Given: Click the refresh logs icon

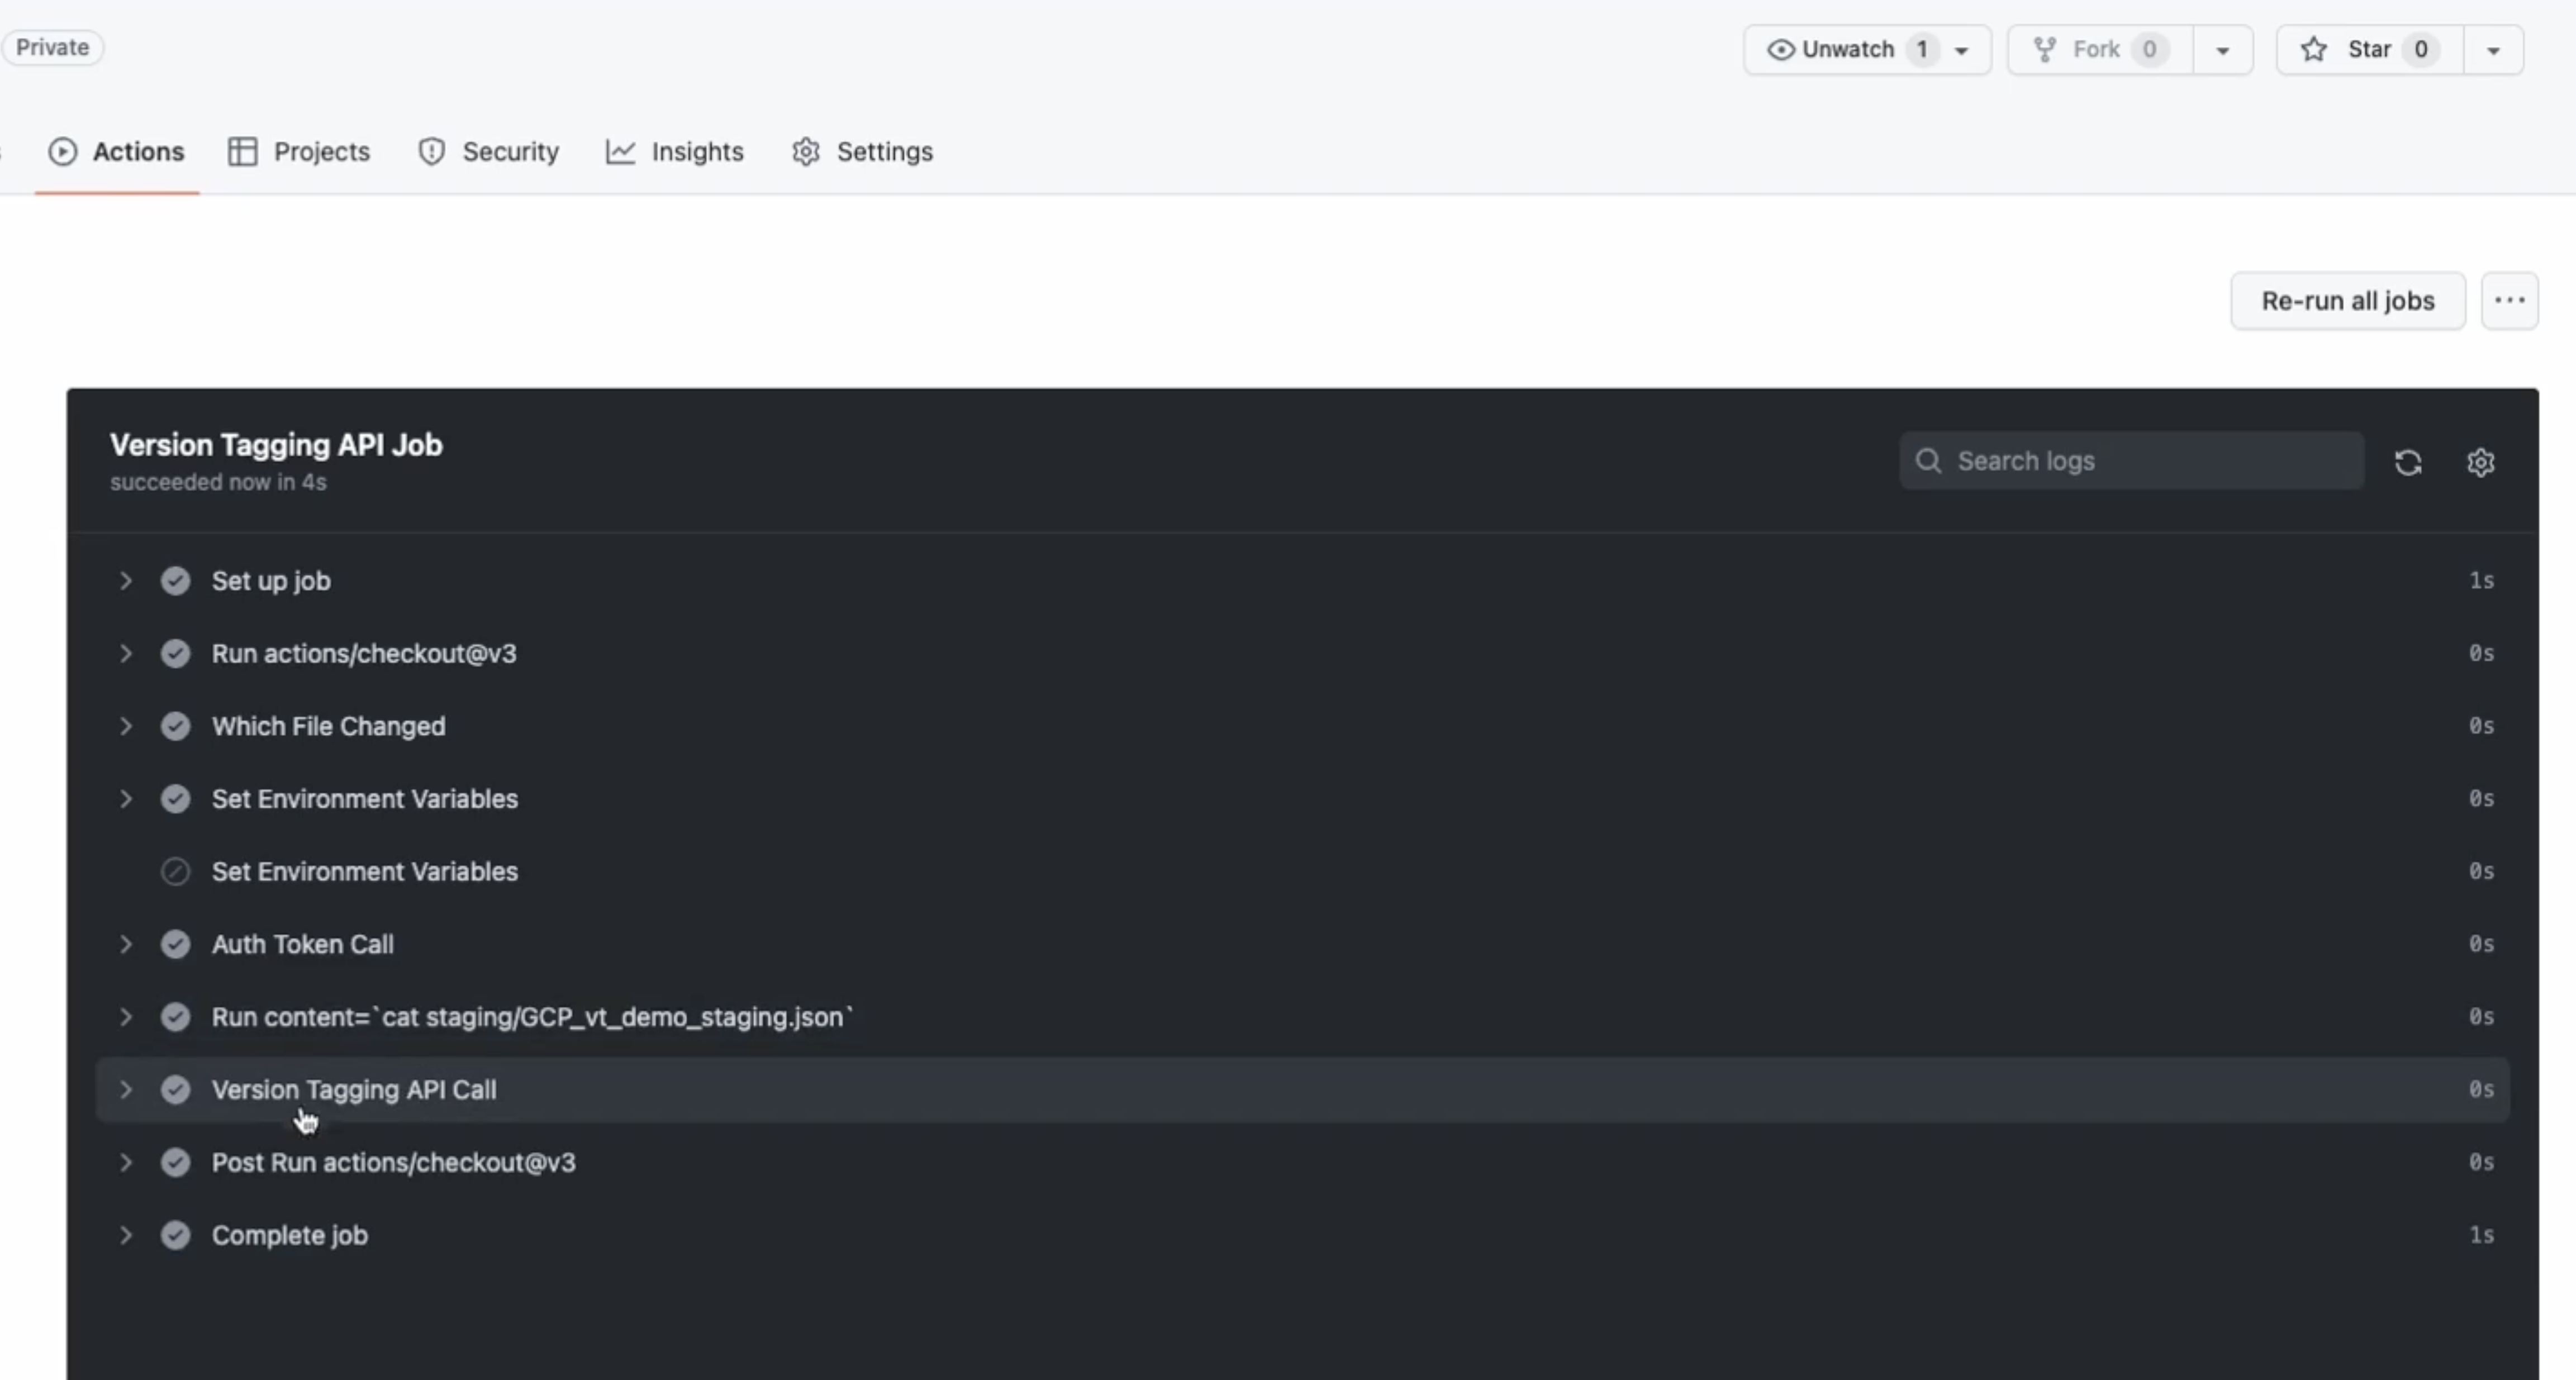Looking at the screenshot, I should [x=2407, y=462].
